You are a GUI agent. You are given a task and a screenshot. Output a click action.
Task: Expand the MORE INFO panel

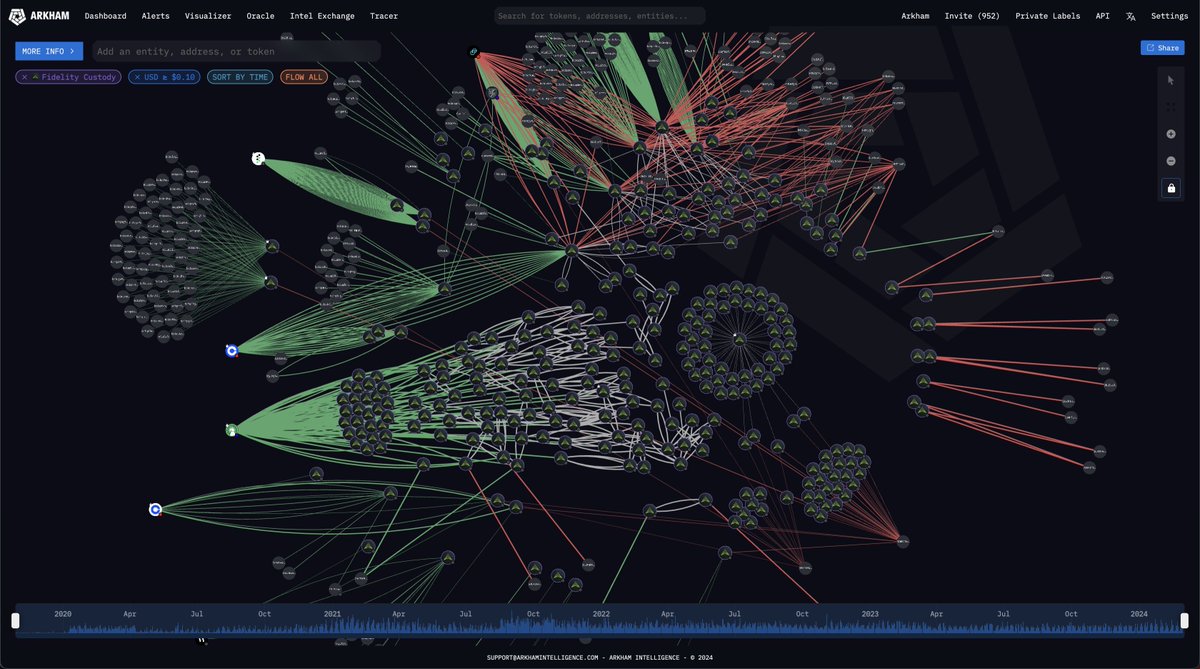(x=49, y=51)
